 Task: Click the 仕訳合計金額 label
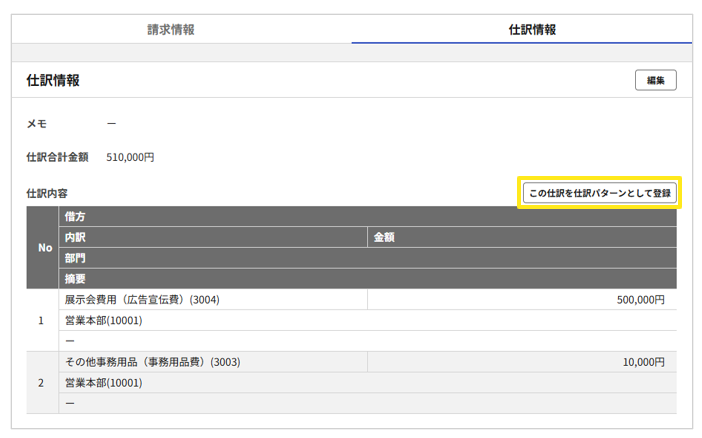(x=57, y=157)
